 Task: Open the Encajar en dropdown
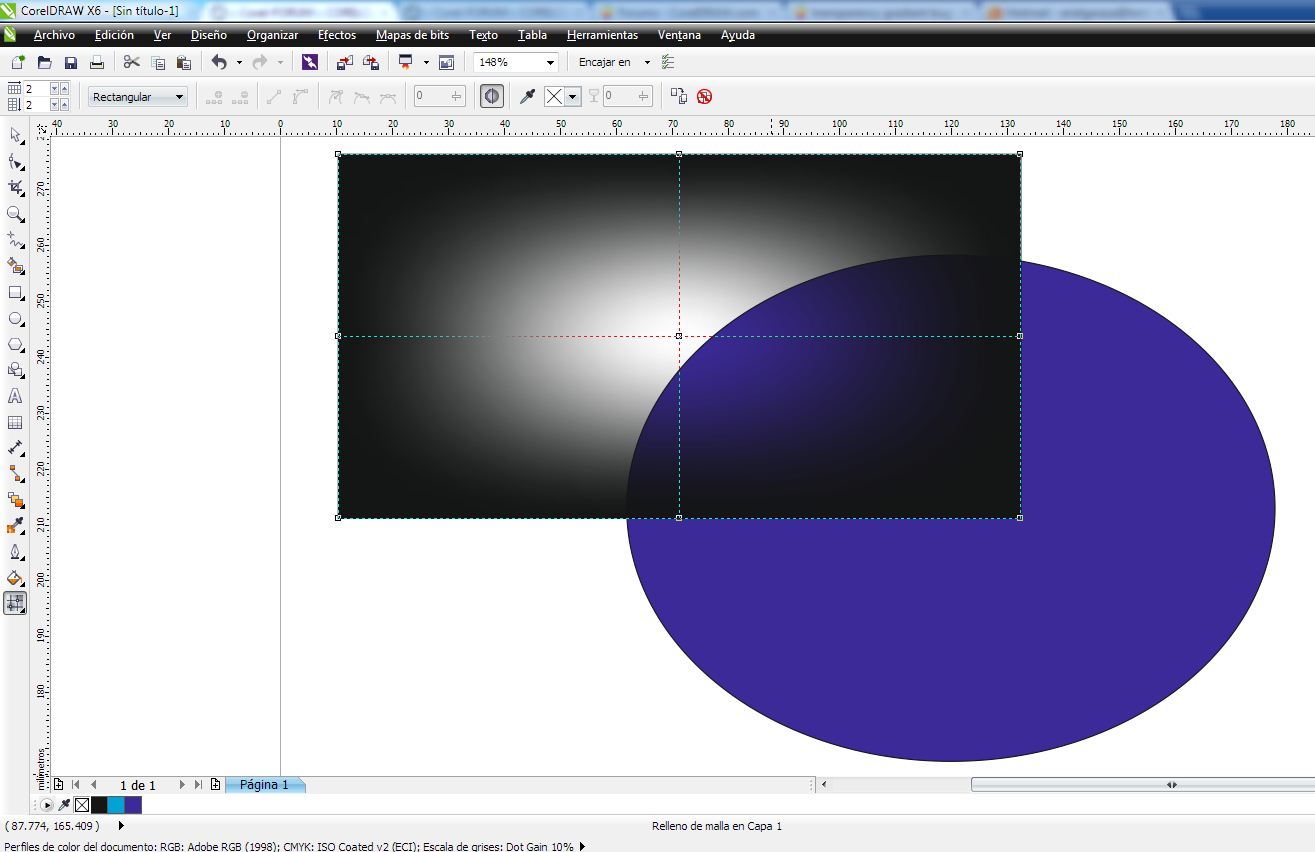(x=647, y=62)
